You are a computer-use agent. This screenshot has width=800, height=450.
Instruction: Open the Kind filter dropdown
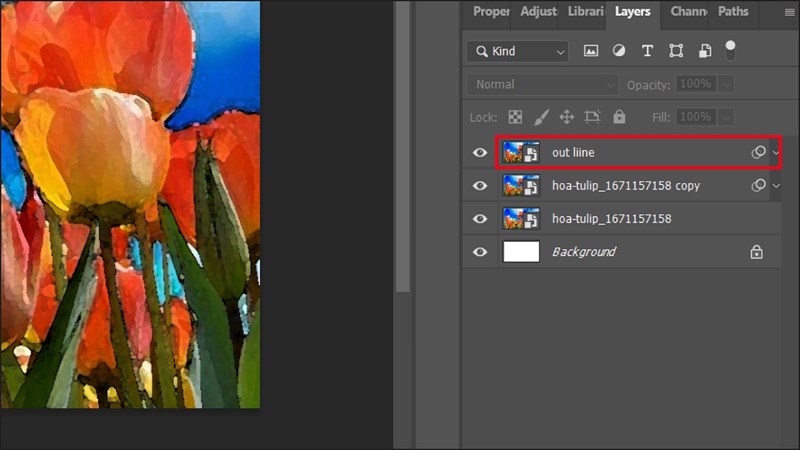517,52
